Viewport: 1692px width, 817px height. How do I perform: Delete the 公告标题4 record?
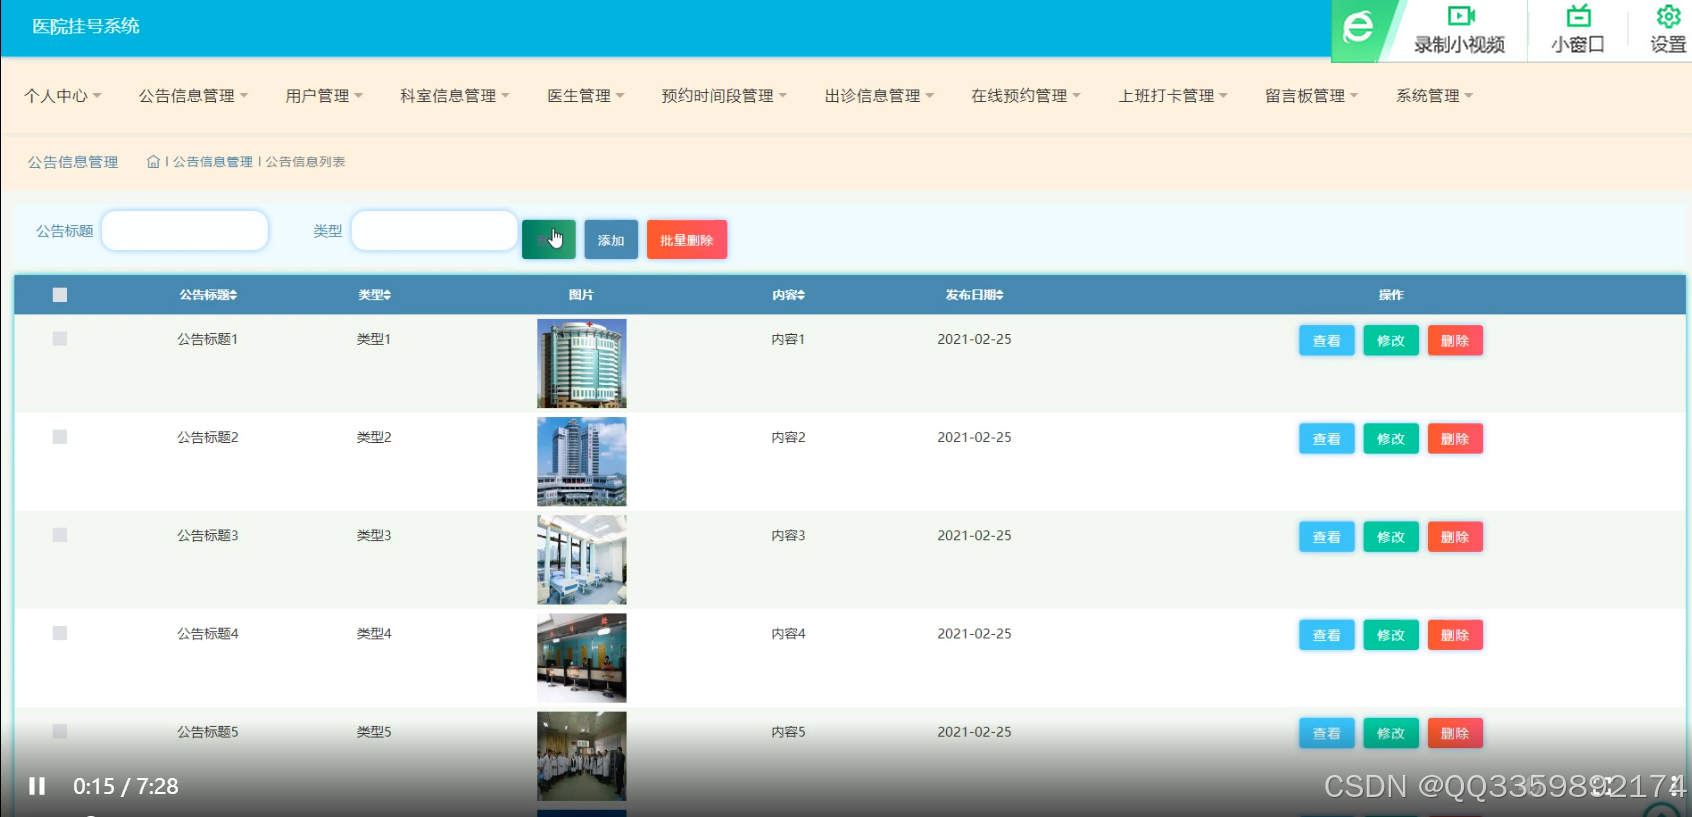(x=1455, y=635)
